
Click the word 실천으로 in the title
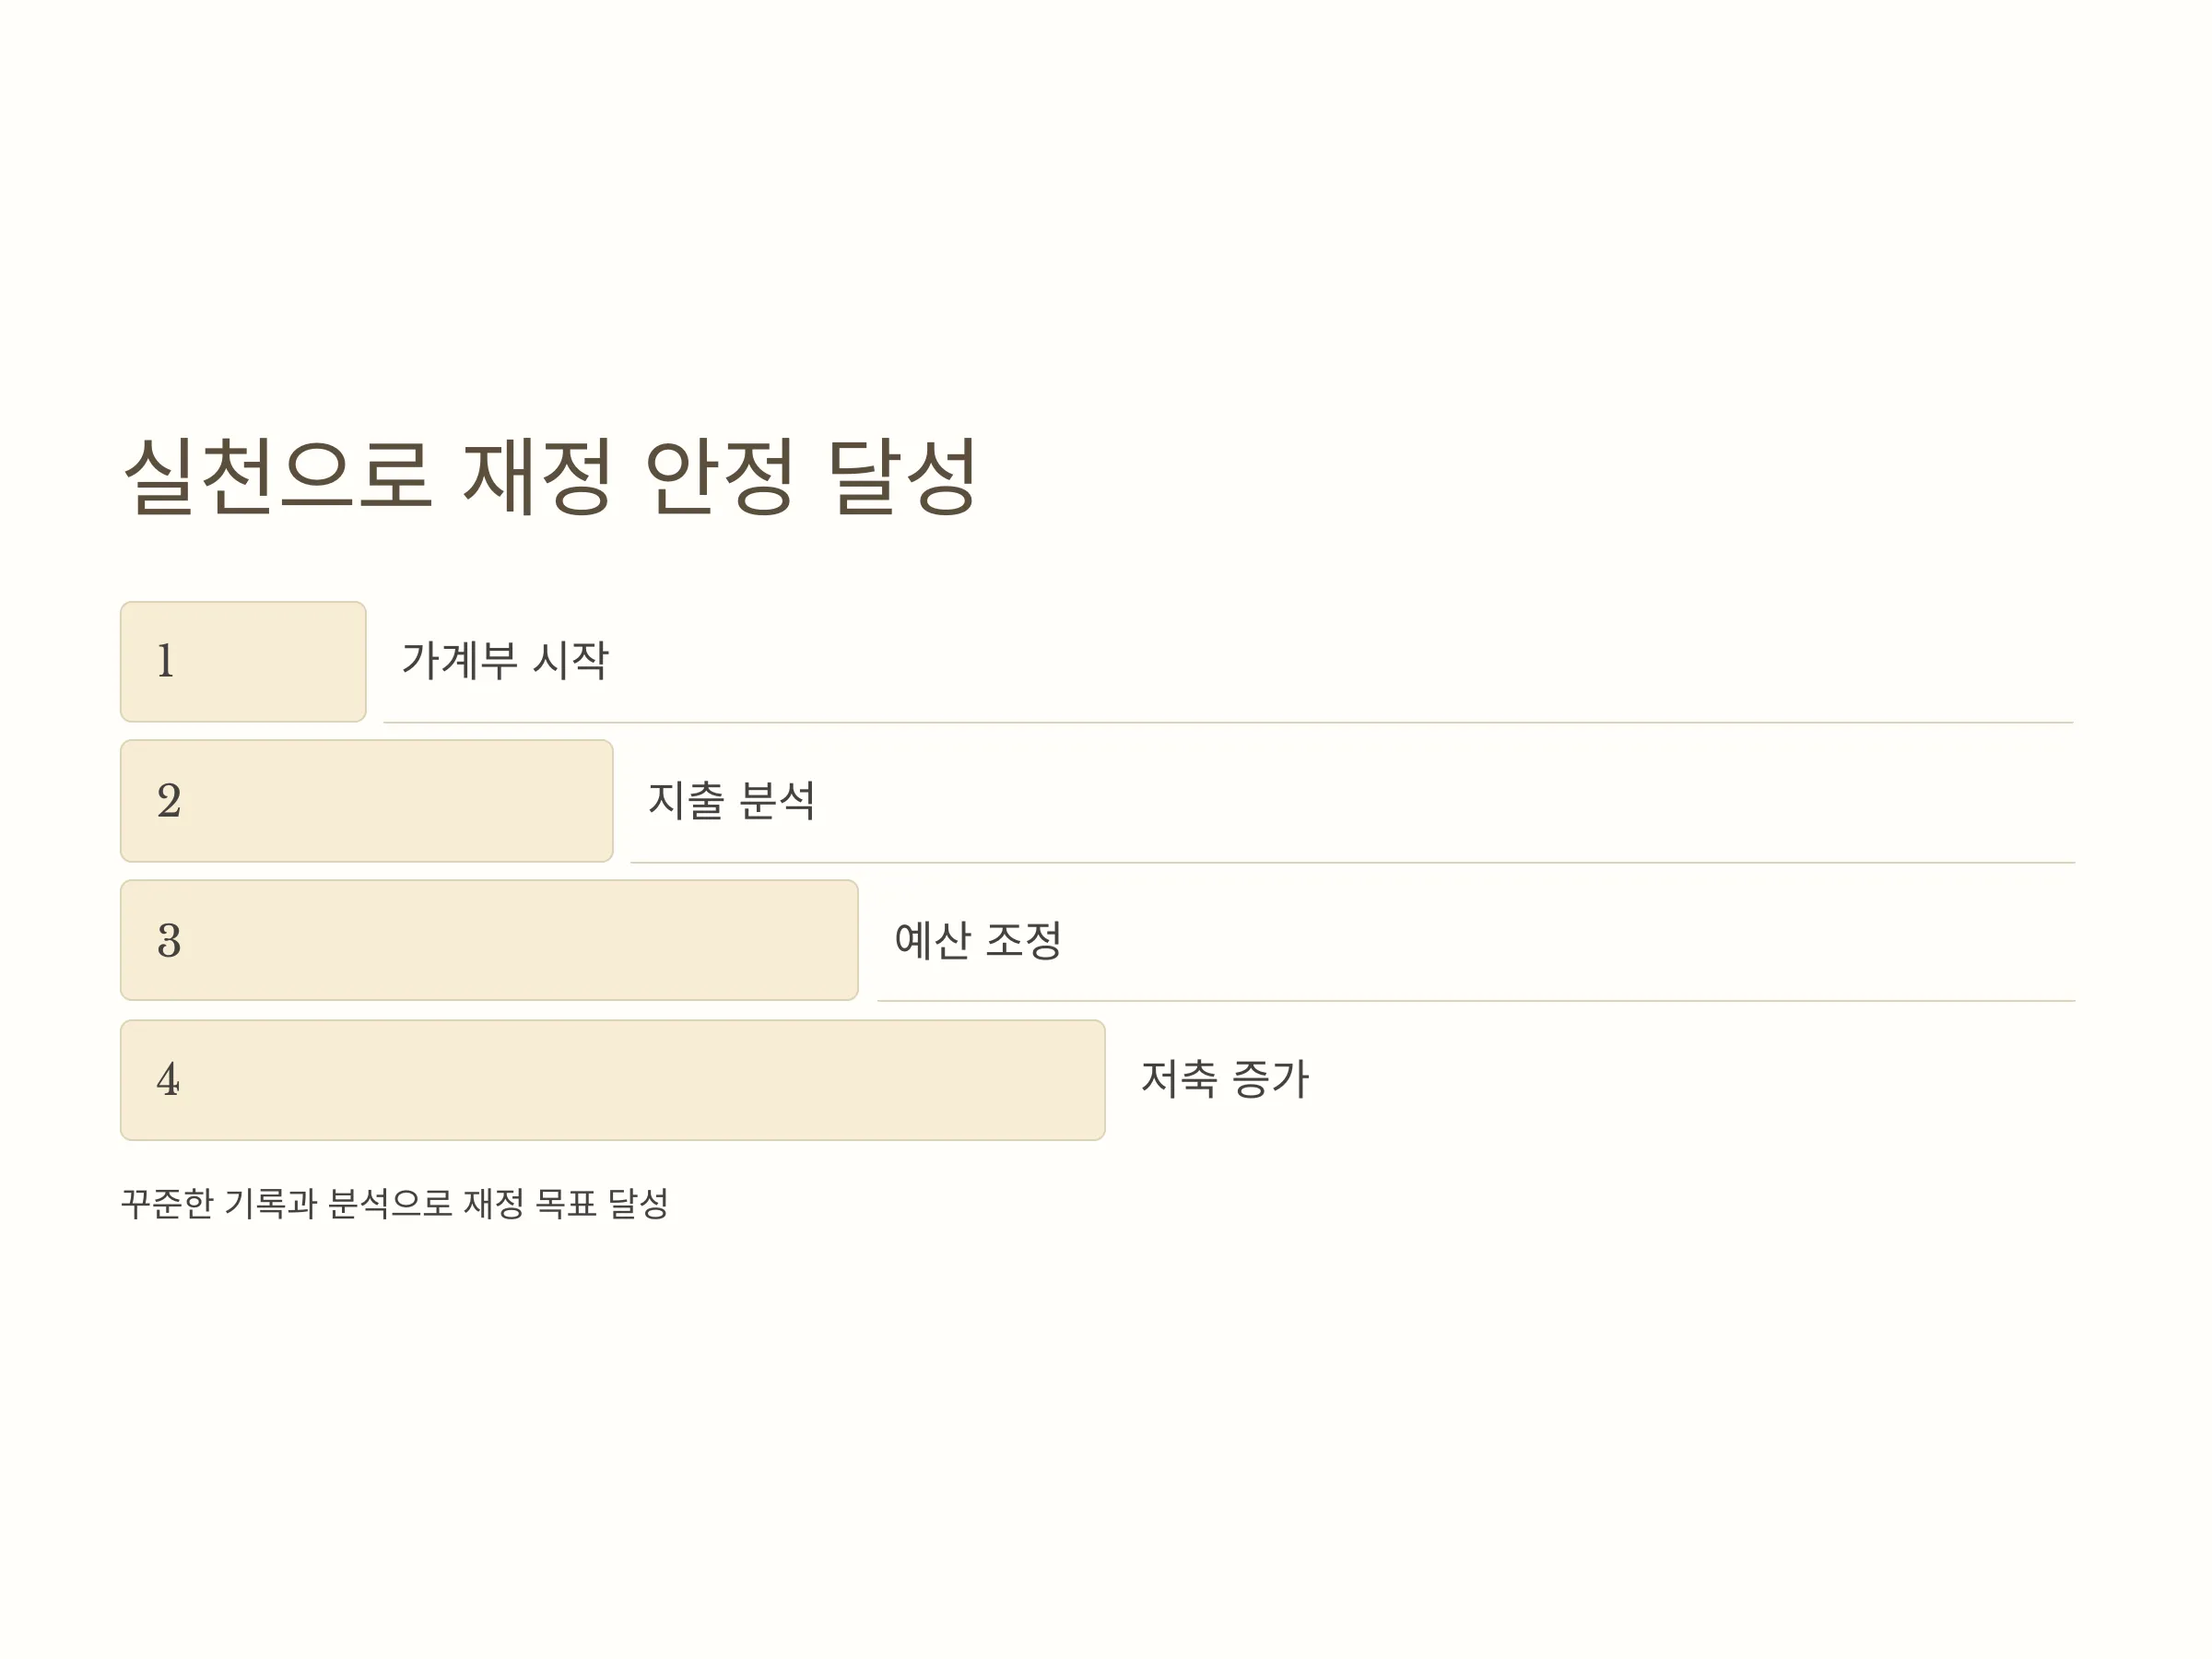coord(278,476)
